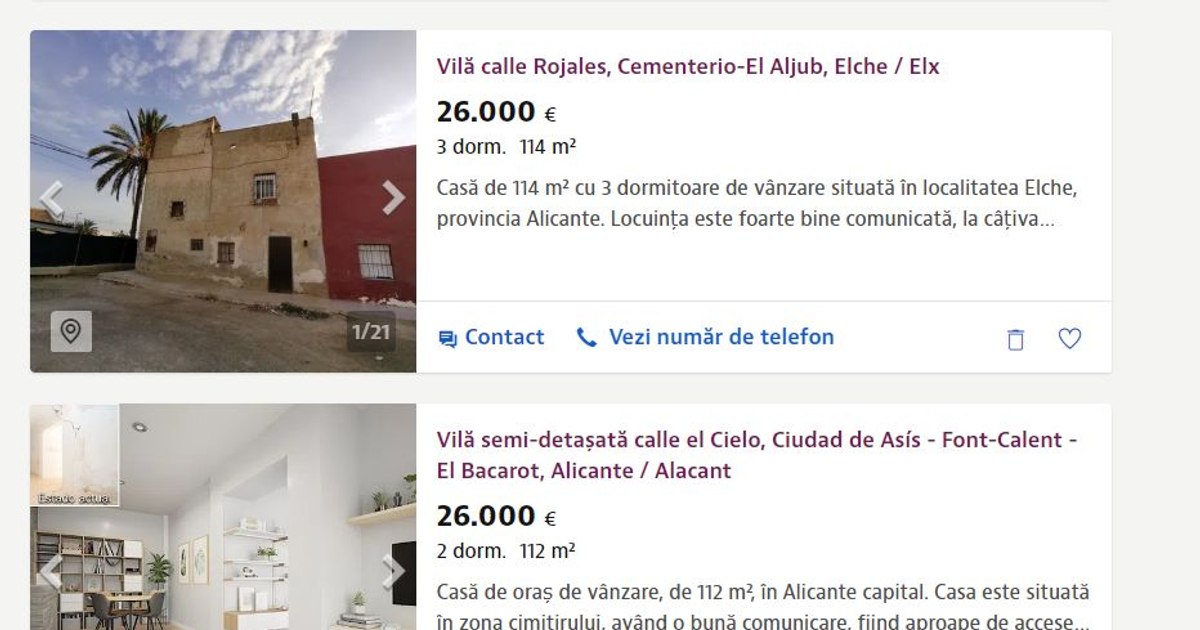This screenshot has width=1200, height=630.
Task: Open the Alicante interior photo
Action: pos(223,517)
